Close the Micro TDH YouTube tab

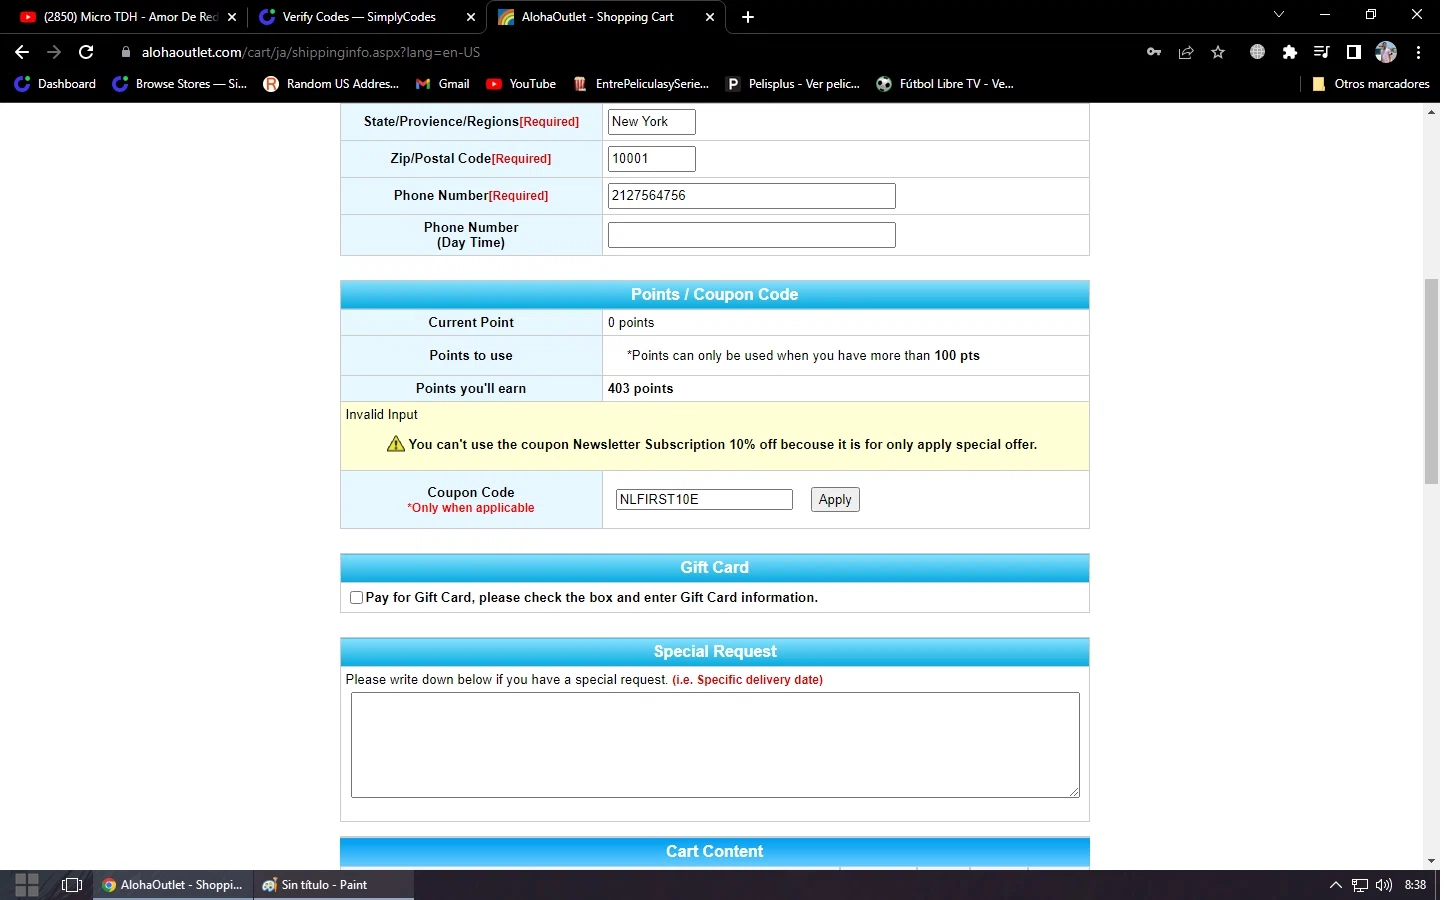tap(232, 17)
